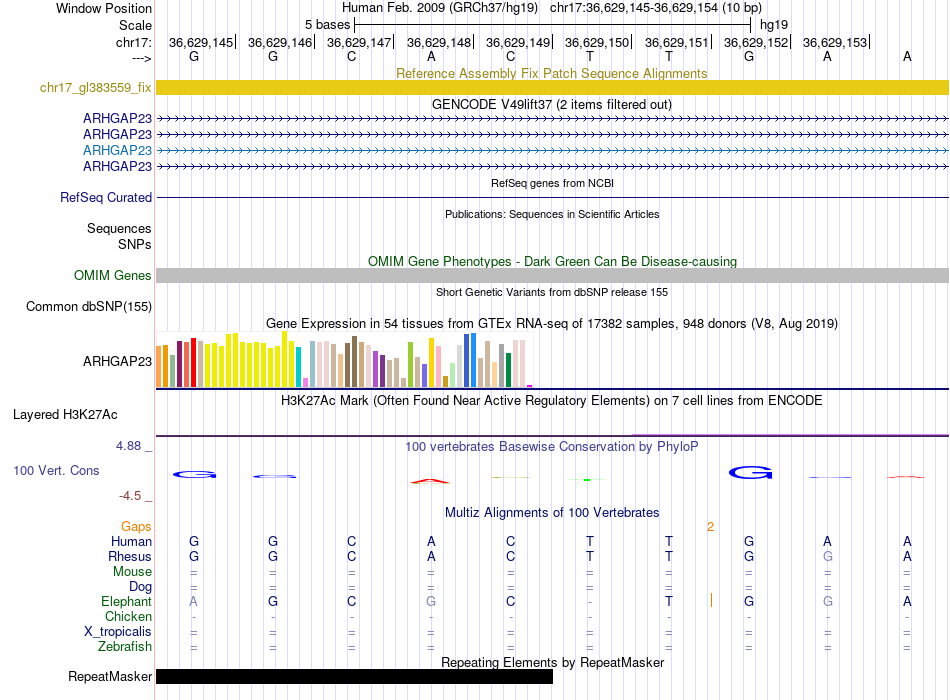This screenshot has height=700, width=950.
Task: Click the orange Gaps label
Action: tap(136, 527)
